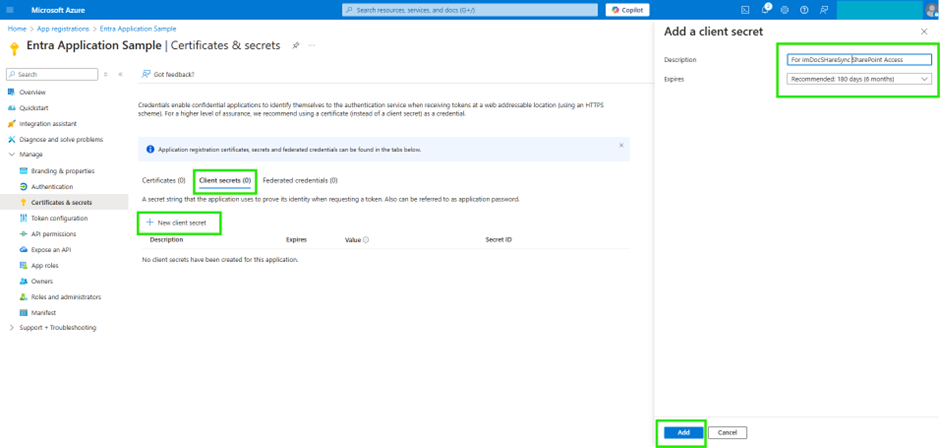
Task: Dismiss the information banner
Action: pos(621,145)
